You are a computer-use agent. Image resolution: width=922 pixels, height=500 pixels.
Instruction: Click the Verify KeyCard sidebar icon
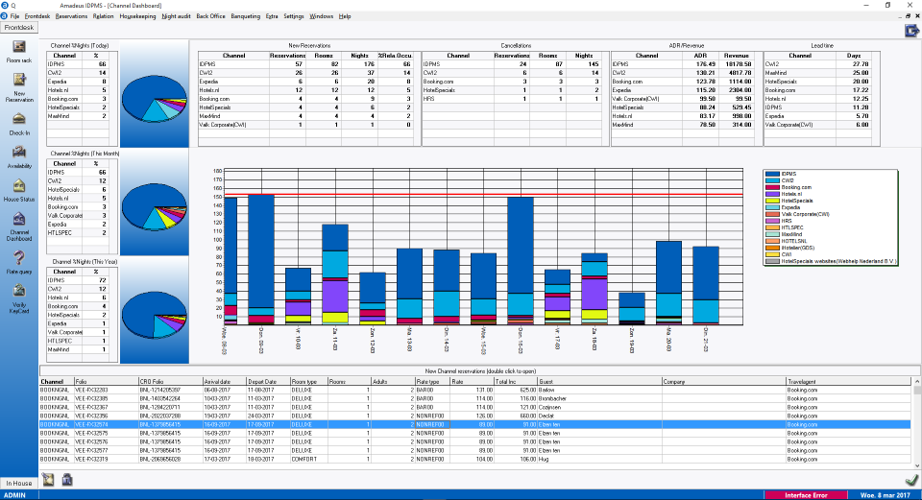click(x=19, y=291)
